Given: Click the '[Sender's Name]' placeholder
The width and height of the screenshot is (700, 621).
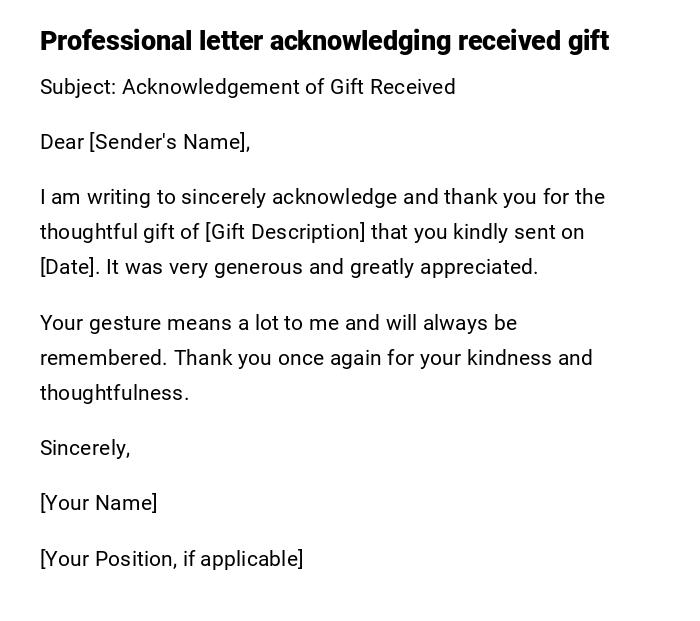Looking at the screenshot, I should (x=169, y=142).
